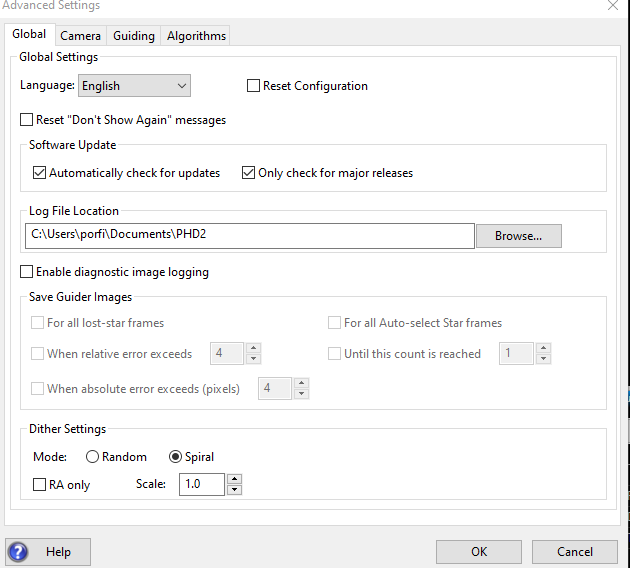
Task: Switch to the Camera tab
Action: click(x=80, y=36)
